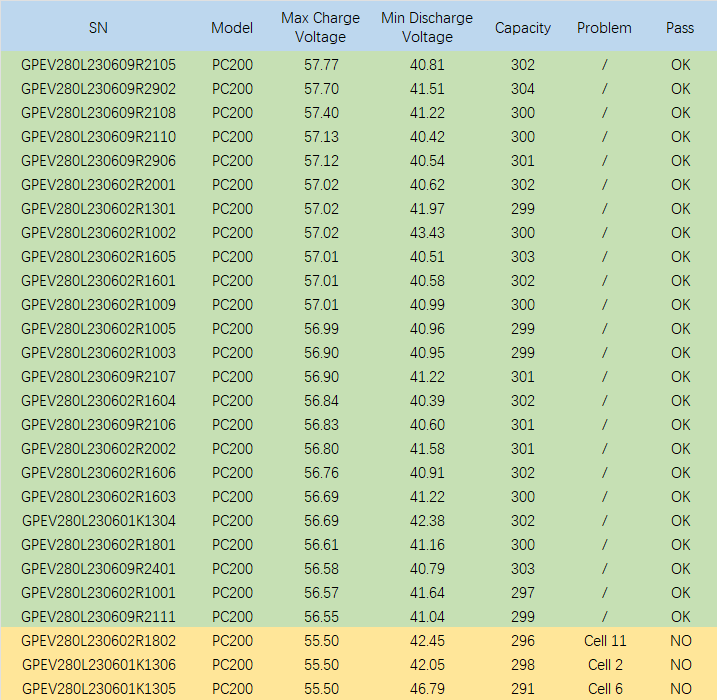Select the capacity value 291
This screenshot has width=717, height=700.
point(523,689)
